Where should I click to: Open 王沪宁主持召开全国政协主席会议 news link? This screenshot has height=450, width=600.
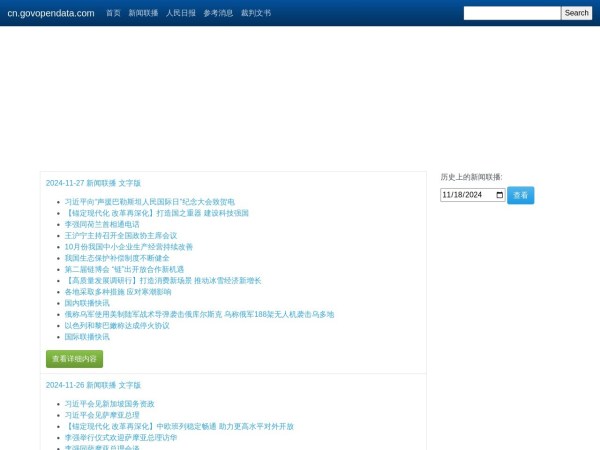120,236
